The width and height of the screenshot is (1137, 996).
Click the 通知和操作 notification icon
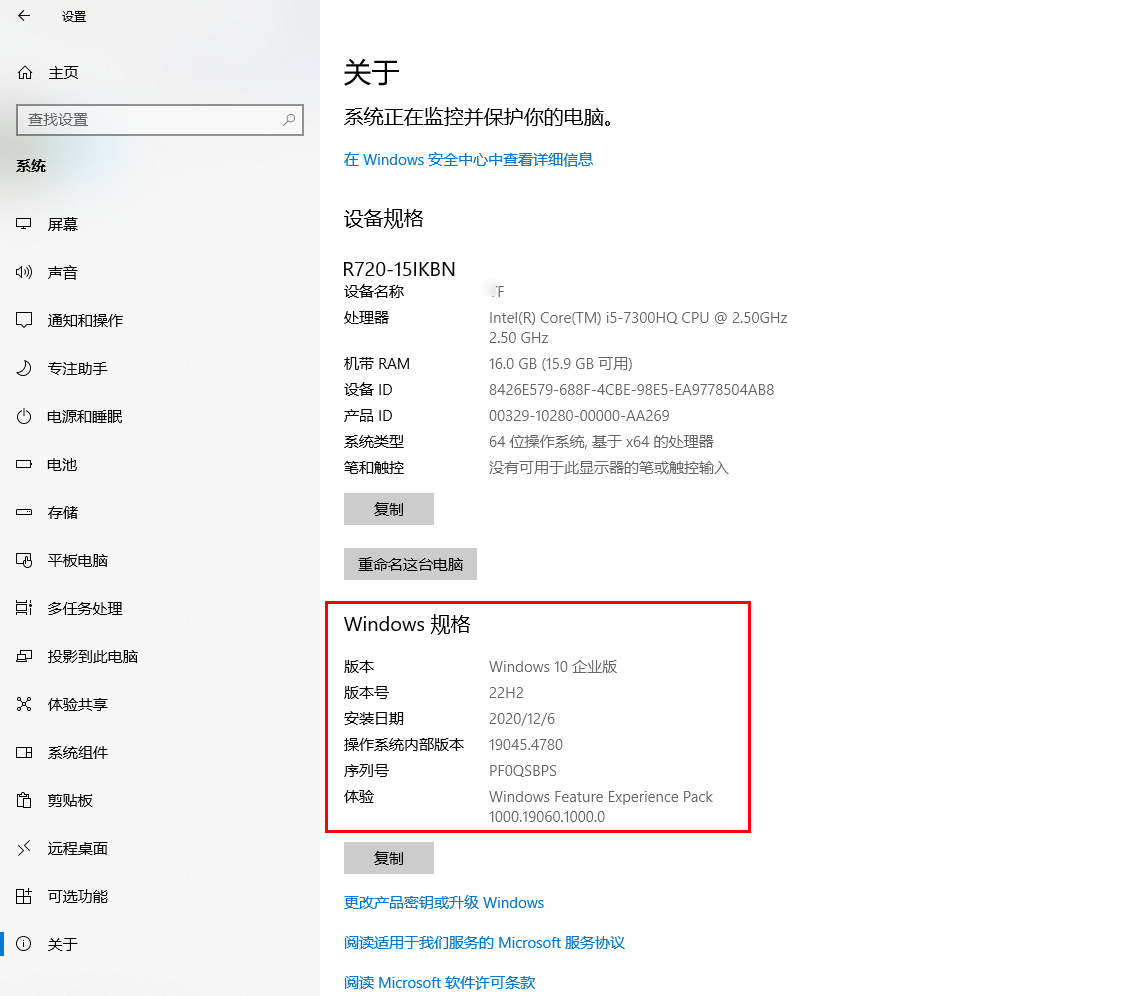click(x=24, y=320)
